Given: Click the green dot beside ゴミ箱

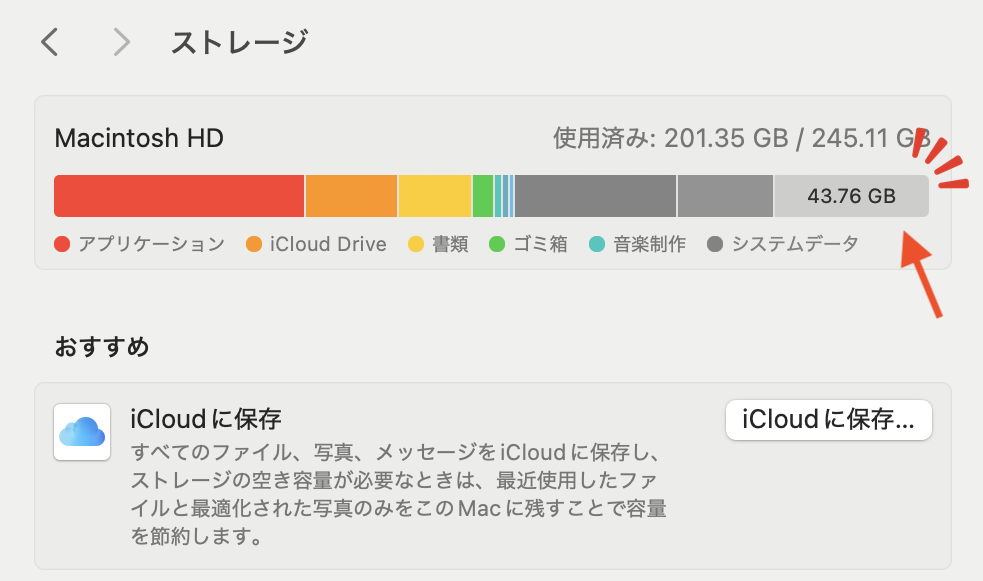Looking at the screenshot, I should [x=497, y=244].
